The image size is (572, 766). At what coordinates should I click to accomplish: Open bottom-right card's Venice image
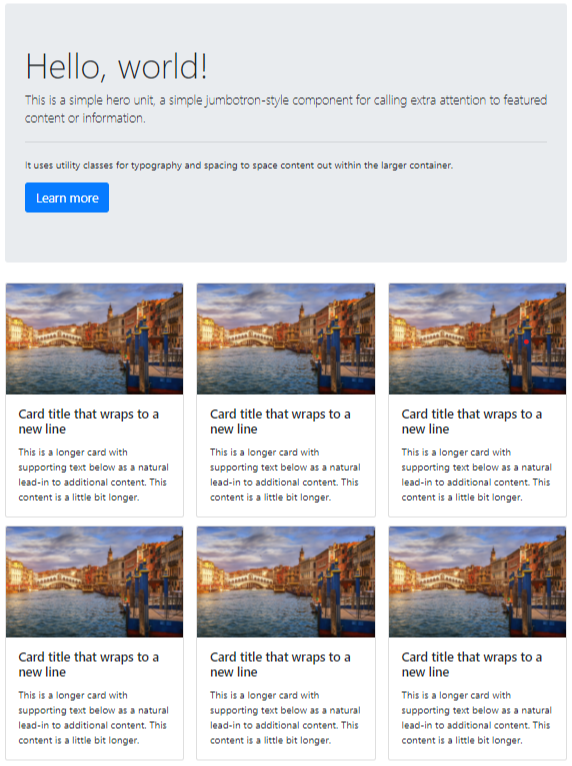point(477,581)
